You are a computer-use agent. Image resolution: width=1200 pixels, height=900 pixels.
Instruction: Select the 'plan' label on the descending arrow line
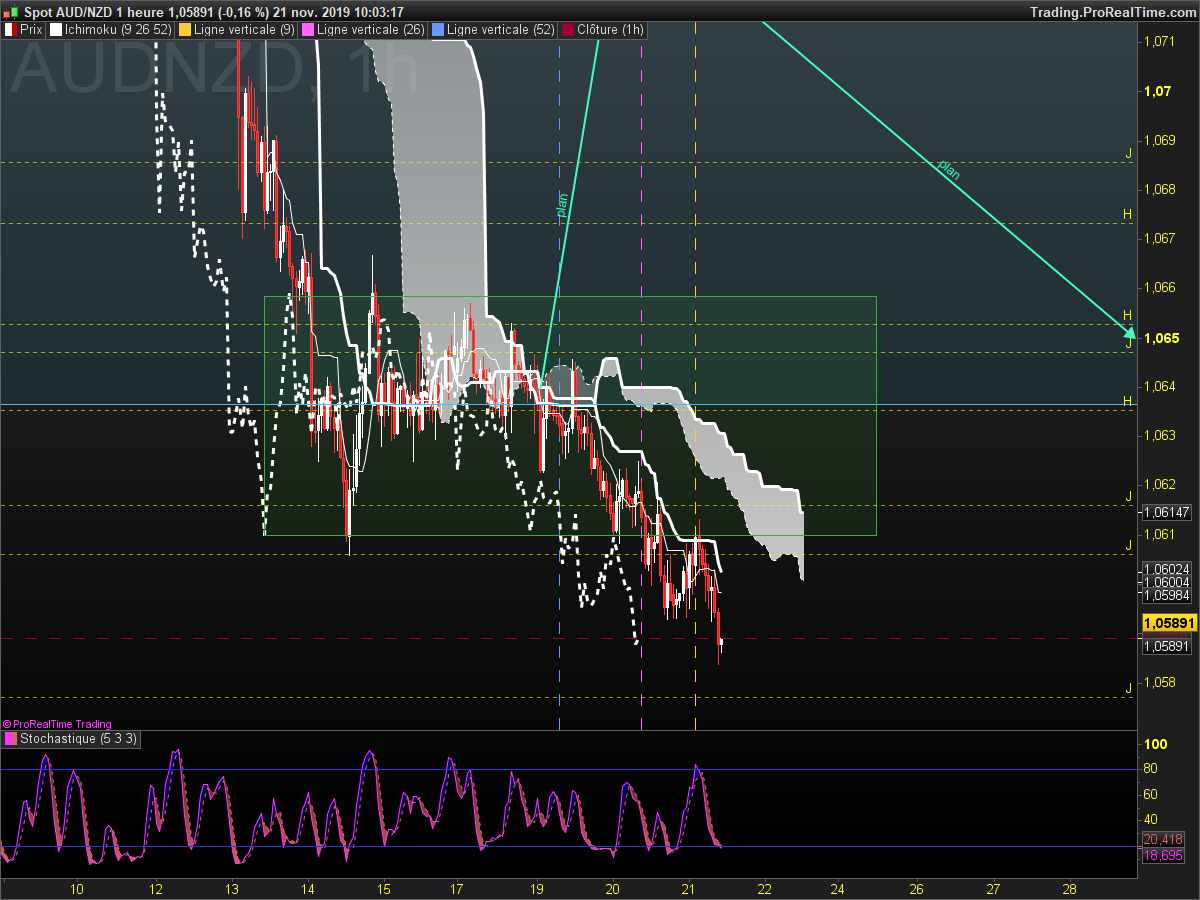tap(947, 169)
